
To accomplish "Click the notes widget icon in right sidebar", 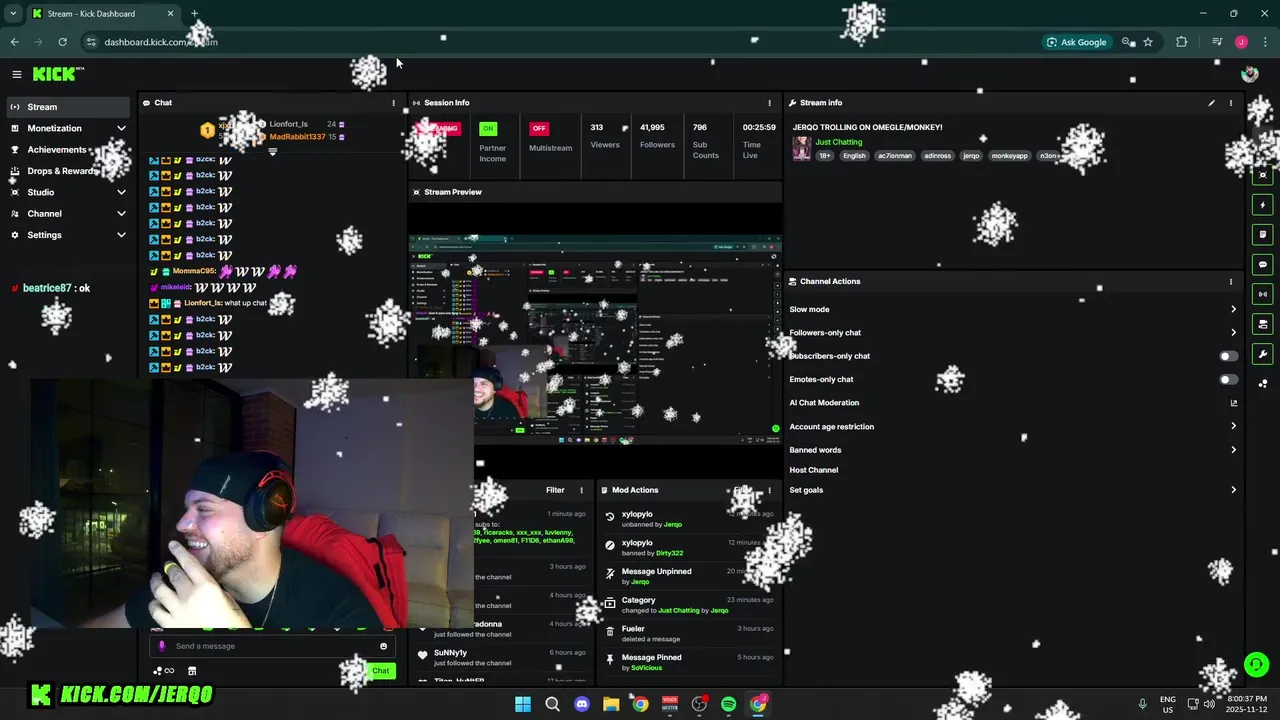I will point(1263,235).
